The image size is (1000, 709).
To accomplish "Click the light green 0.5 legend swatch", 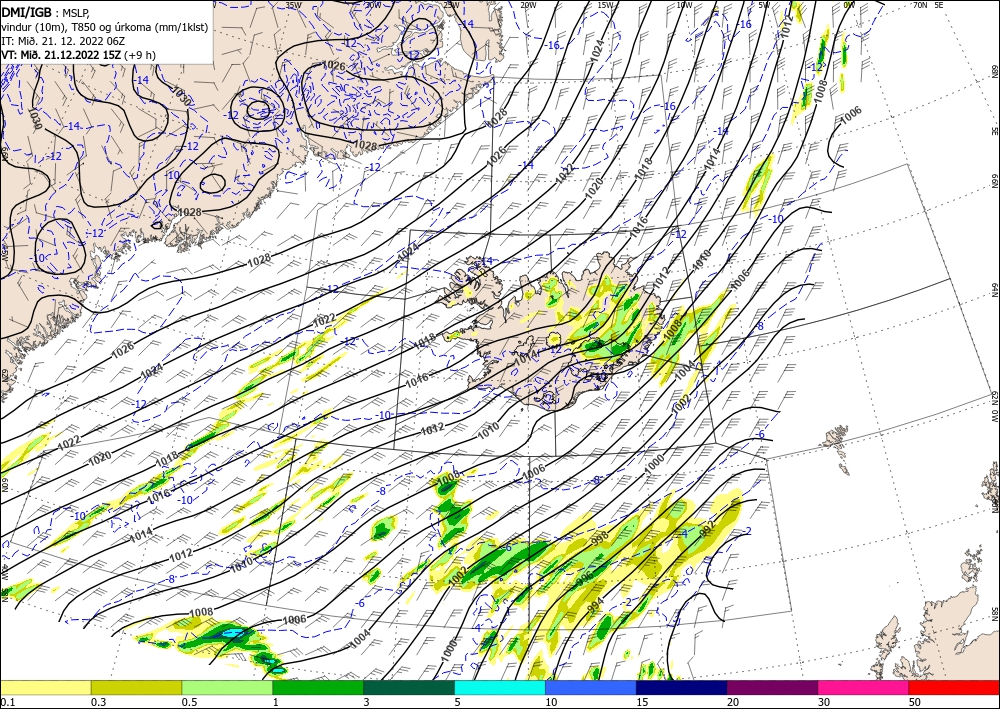I will 227,687.
